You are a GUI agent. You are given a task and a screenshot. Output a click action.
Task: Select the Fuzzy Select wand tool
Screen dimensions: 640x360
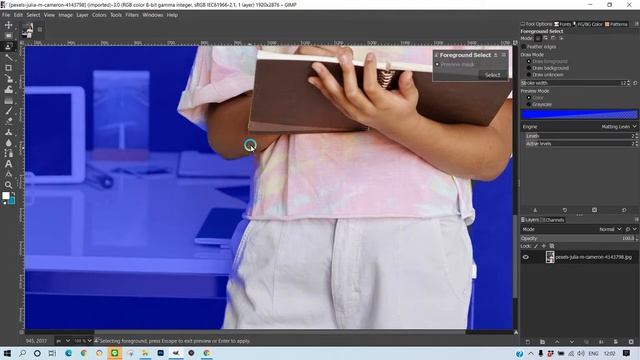point(8,57)
